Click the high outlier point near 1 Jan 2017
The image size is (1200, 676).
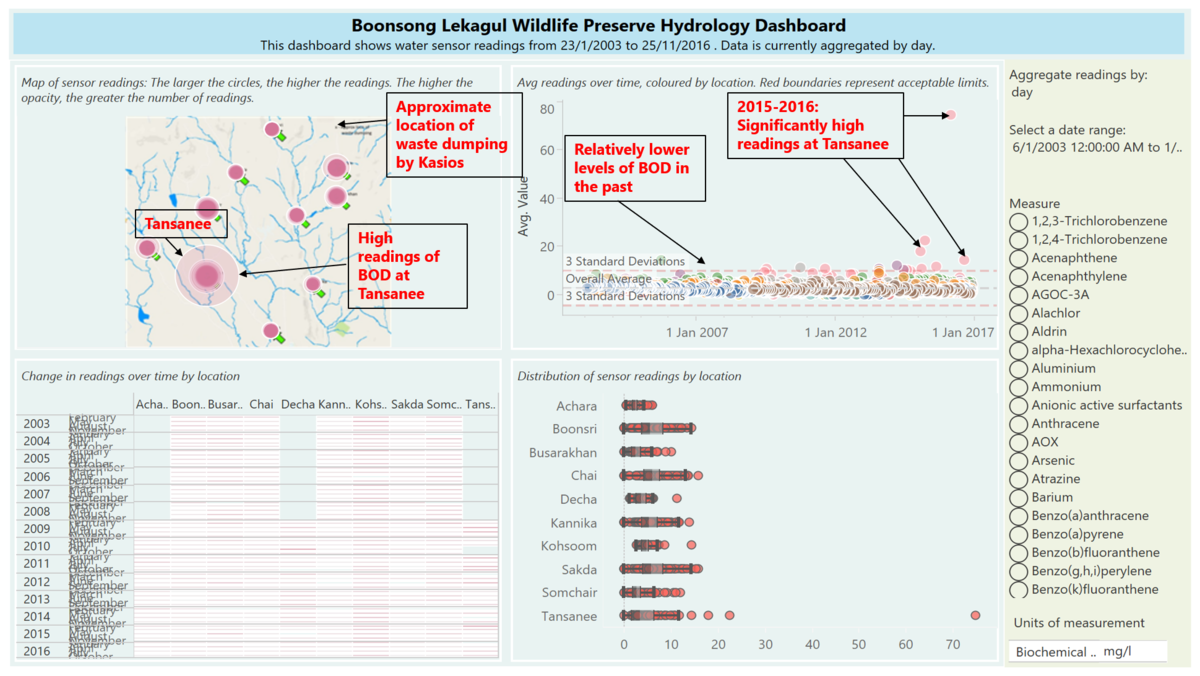click(x=962, y=258)
